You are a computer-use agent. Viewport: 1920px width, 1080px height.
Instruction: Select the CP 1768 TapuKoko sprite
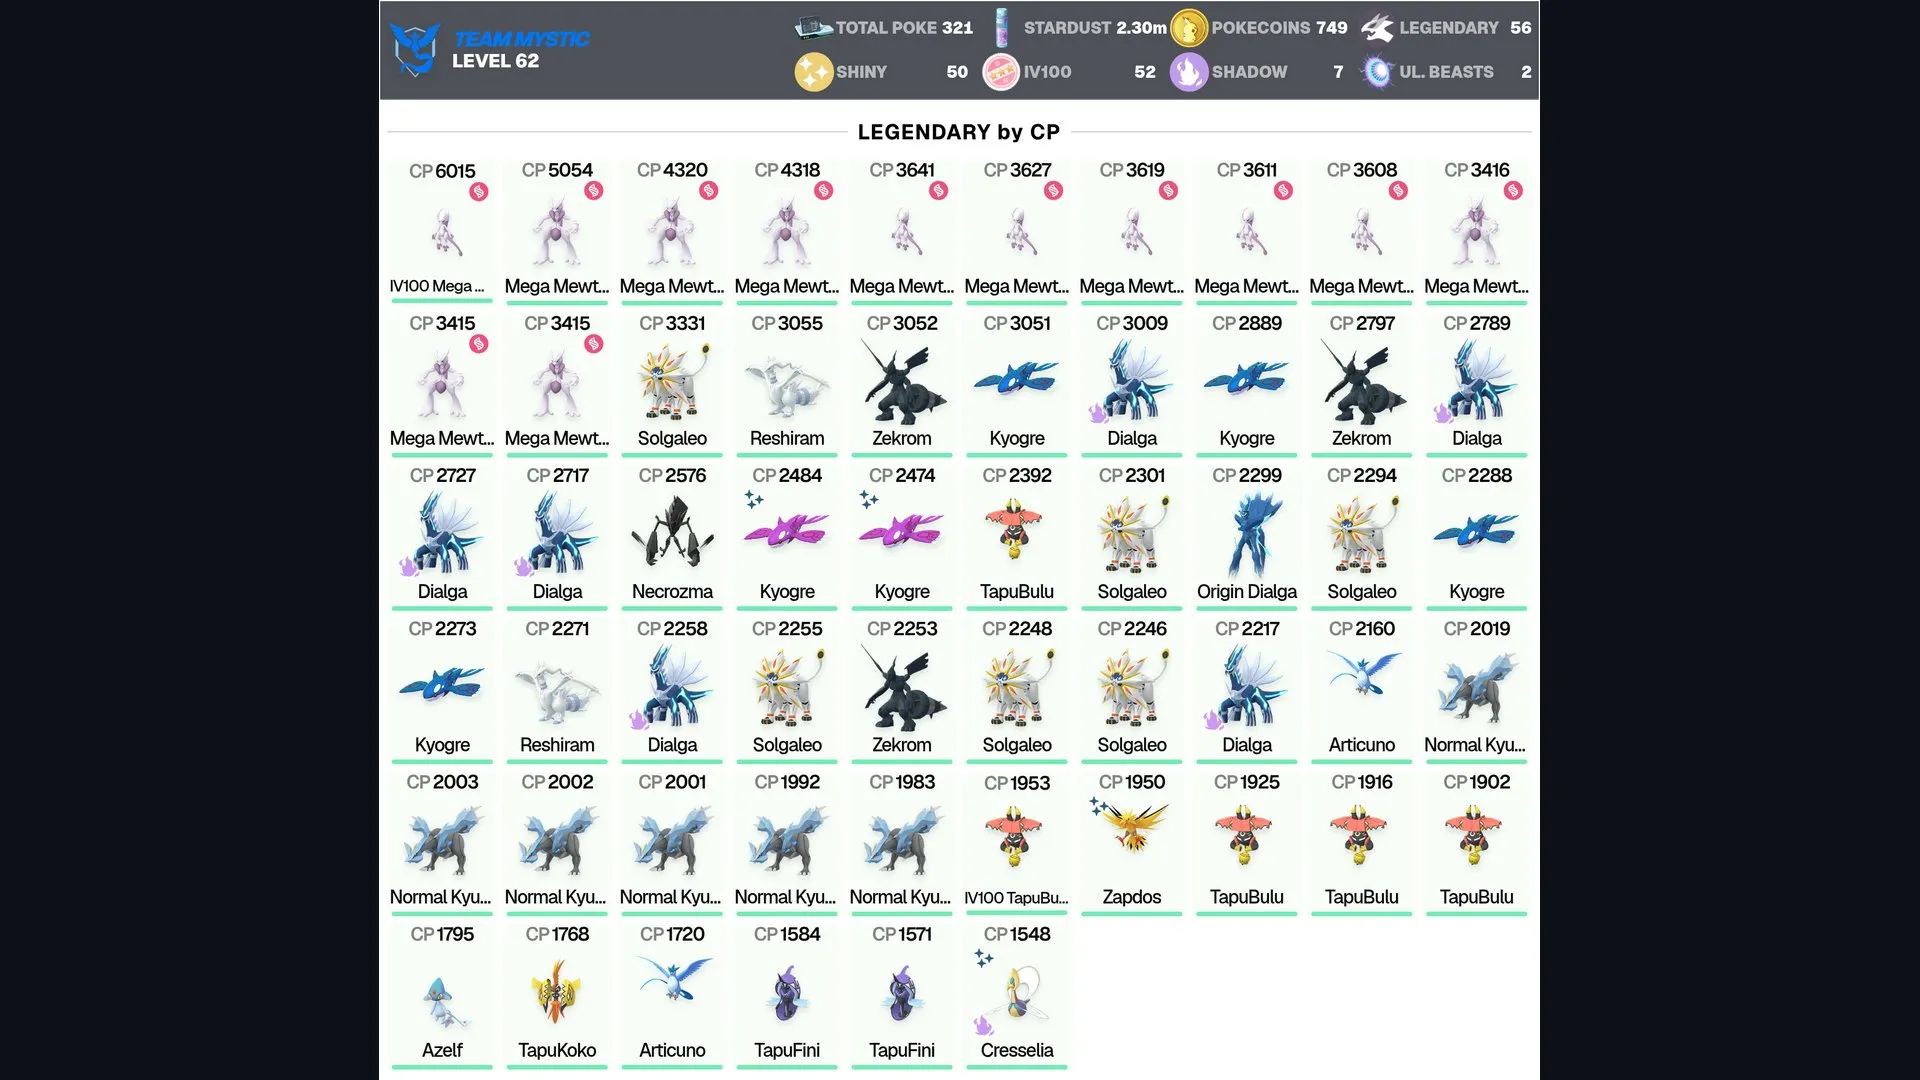click(x=557, y=992)
